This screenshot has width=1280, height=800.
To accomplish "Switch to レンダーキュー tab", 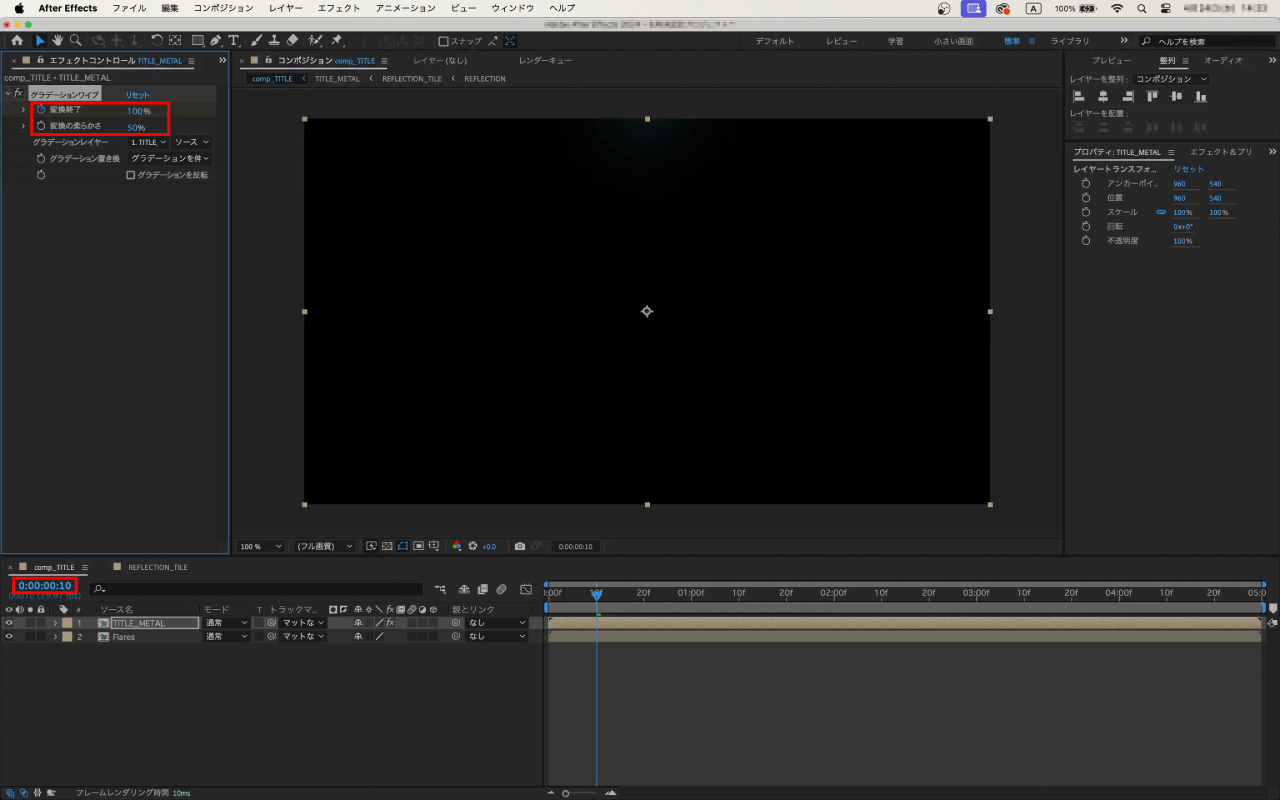I will 545,61.
